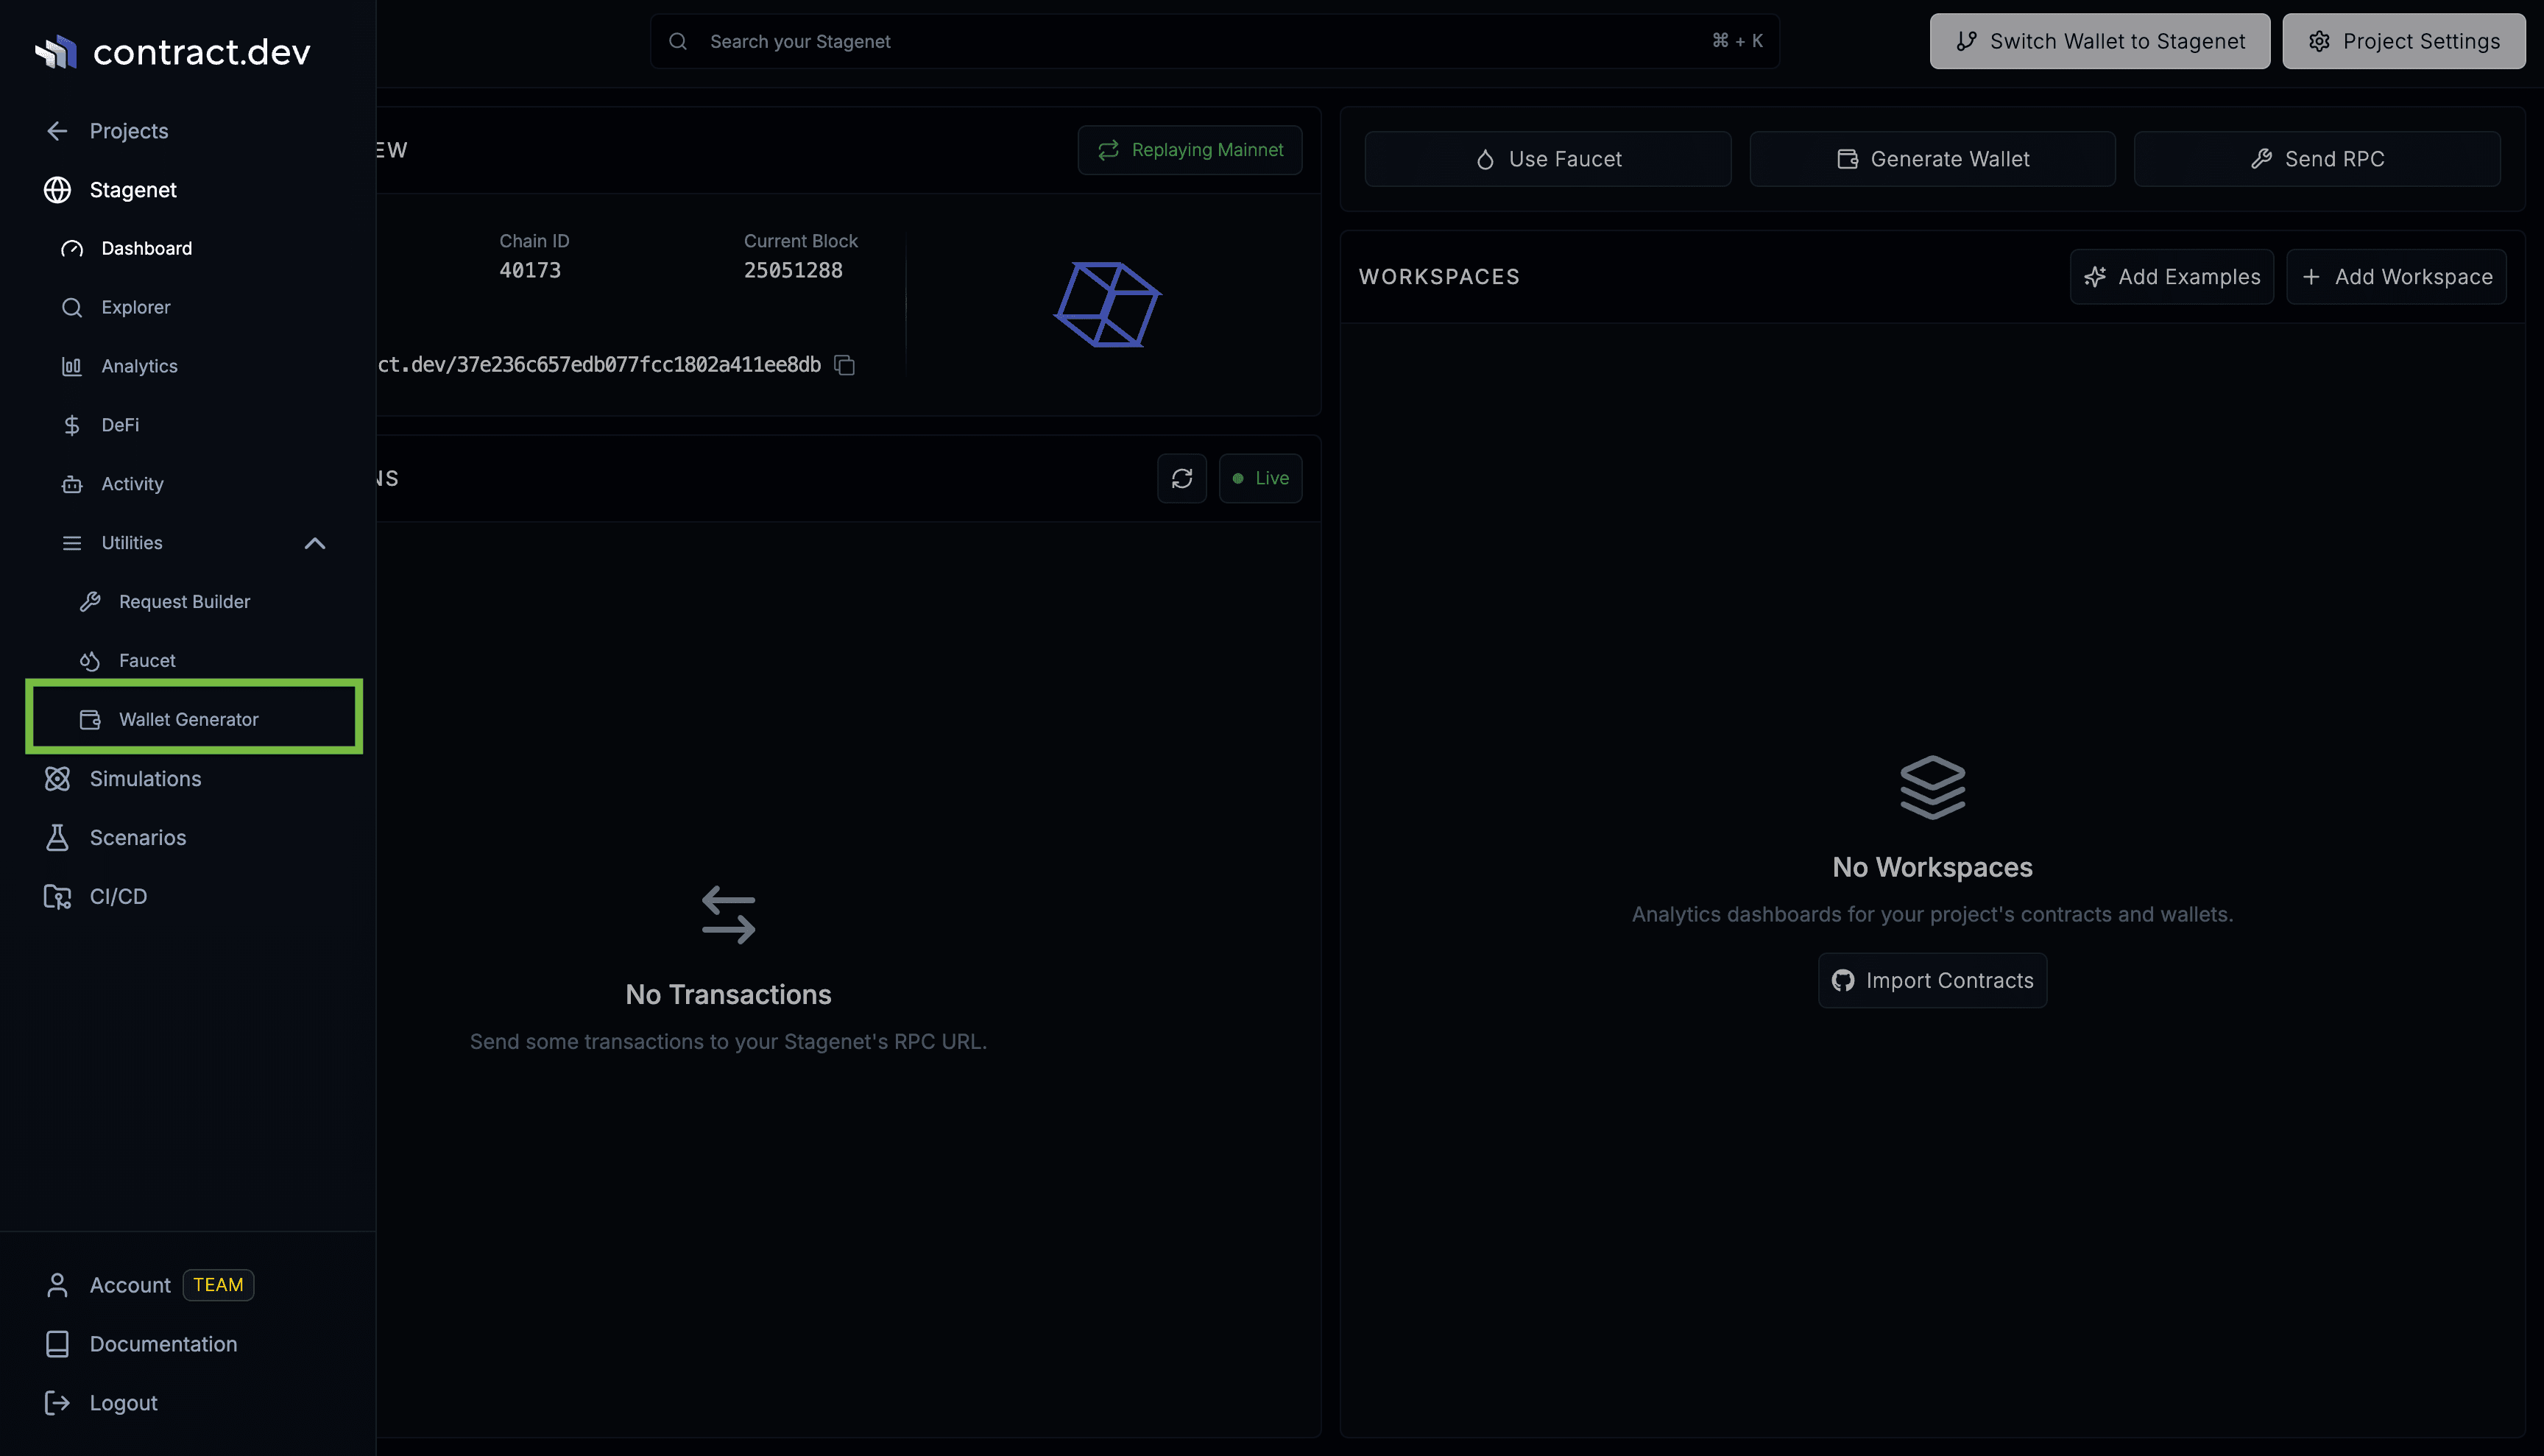2544x1456 pixels.
Task: Click the Logout arrow icon
Action: tap(57, 1403)
